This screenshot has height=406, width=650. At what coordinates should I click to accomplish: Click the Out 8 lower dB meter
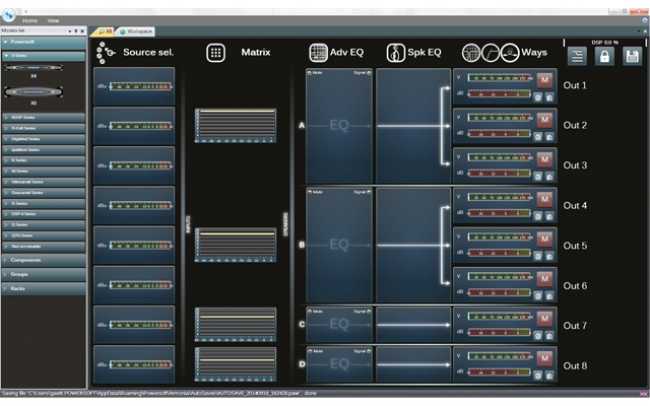click(500, 372)
